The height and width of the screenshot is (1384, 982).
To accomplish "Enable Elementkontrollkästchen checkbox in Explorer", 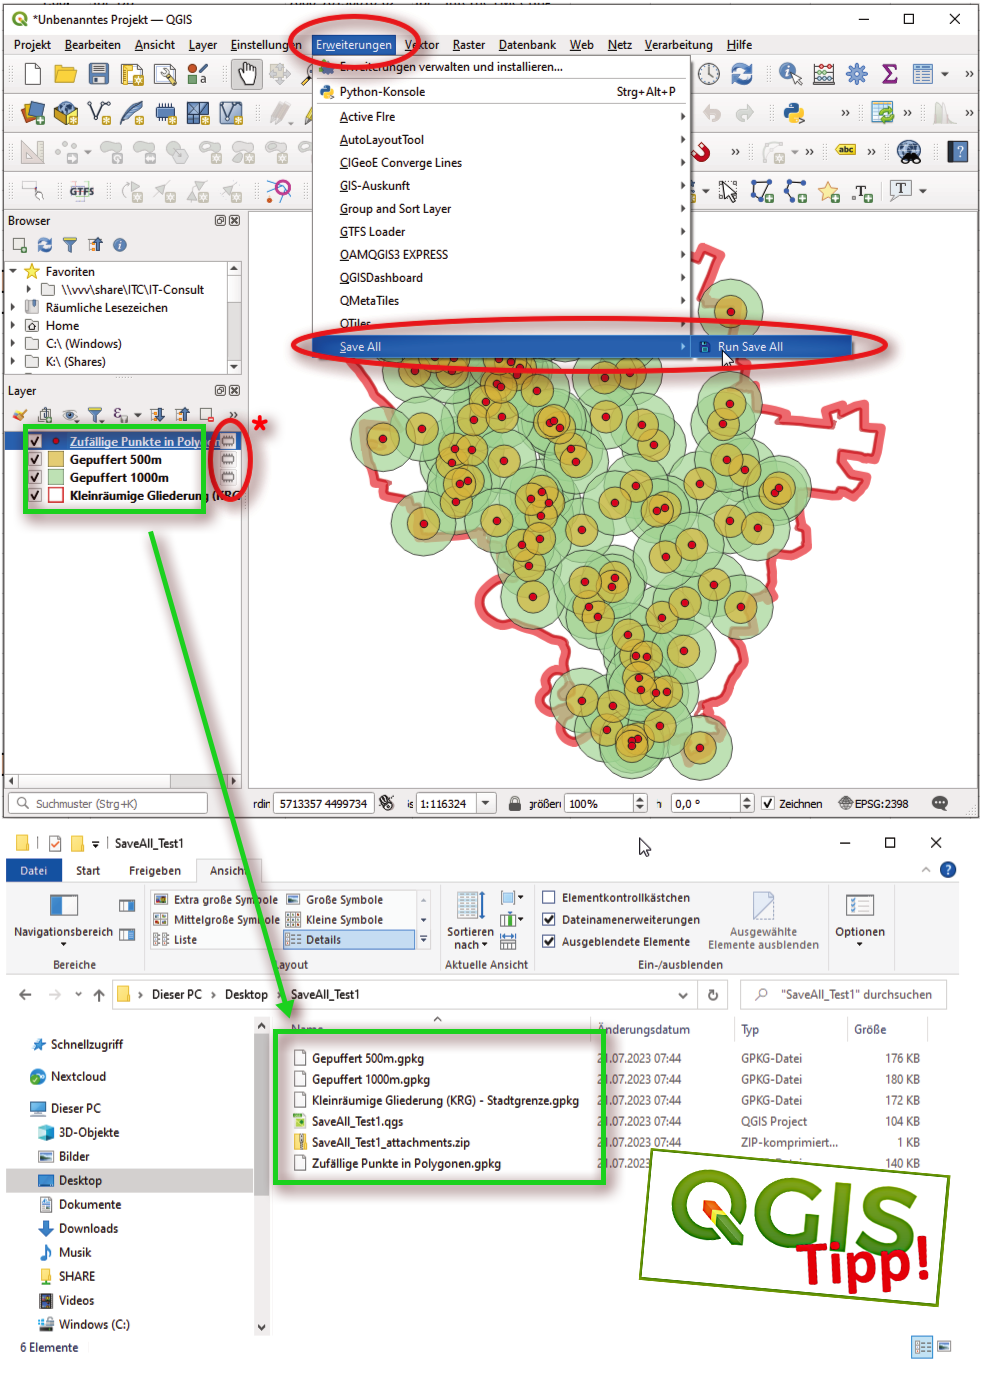I will pyautogui.click(x=548, y=897).
